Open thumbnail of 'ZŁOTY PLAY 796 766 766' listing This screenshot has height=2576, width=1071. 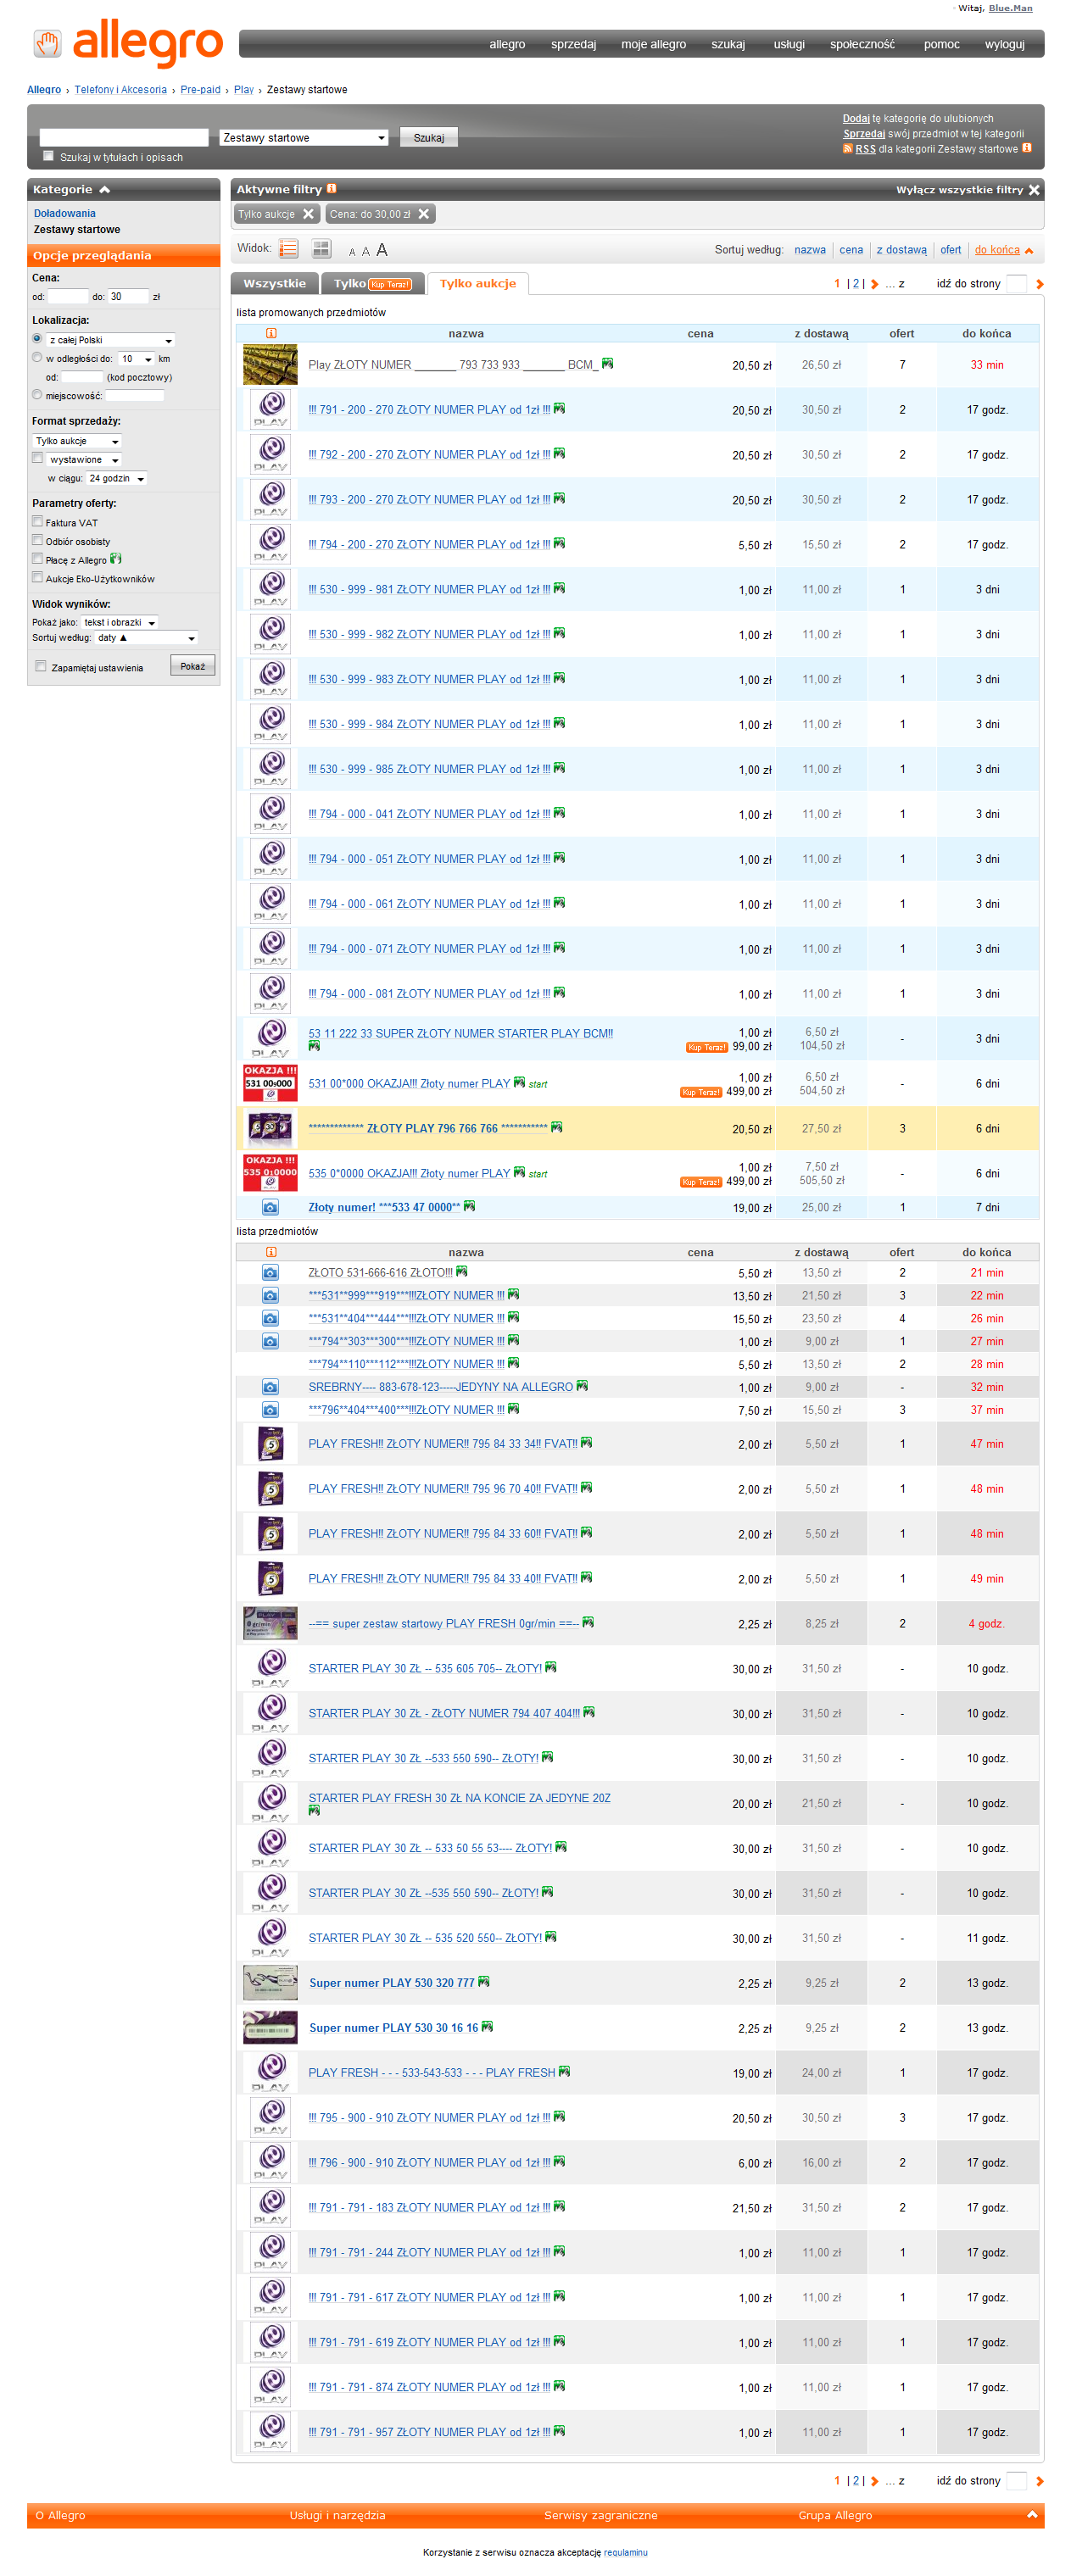[x=270, y=1128]
